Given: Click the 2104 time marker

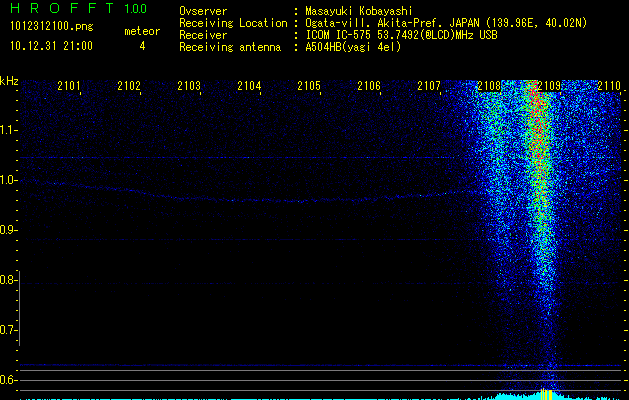Looking at the screenshot, I should [249, 85].
